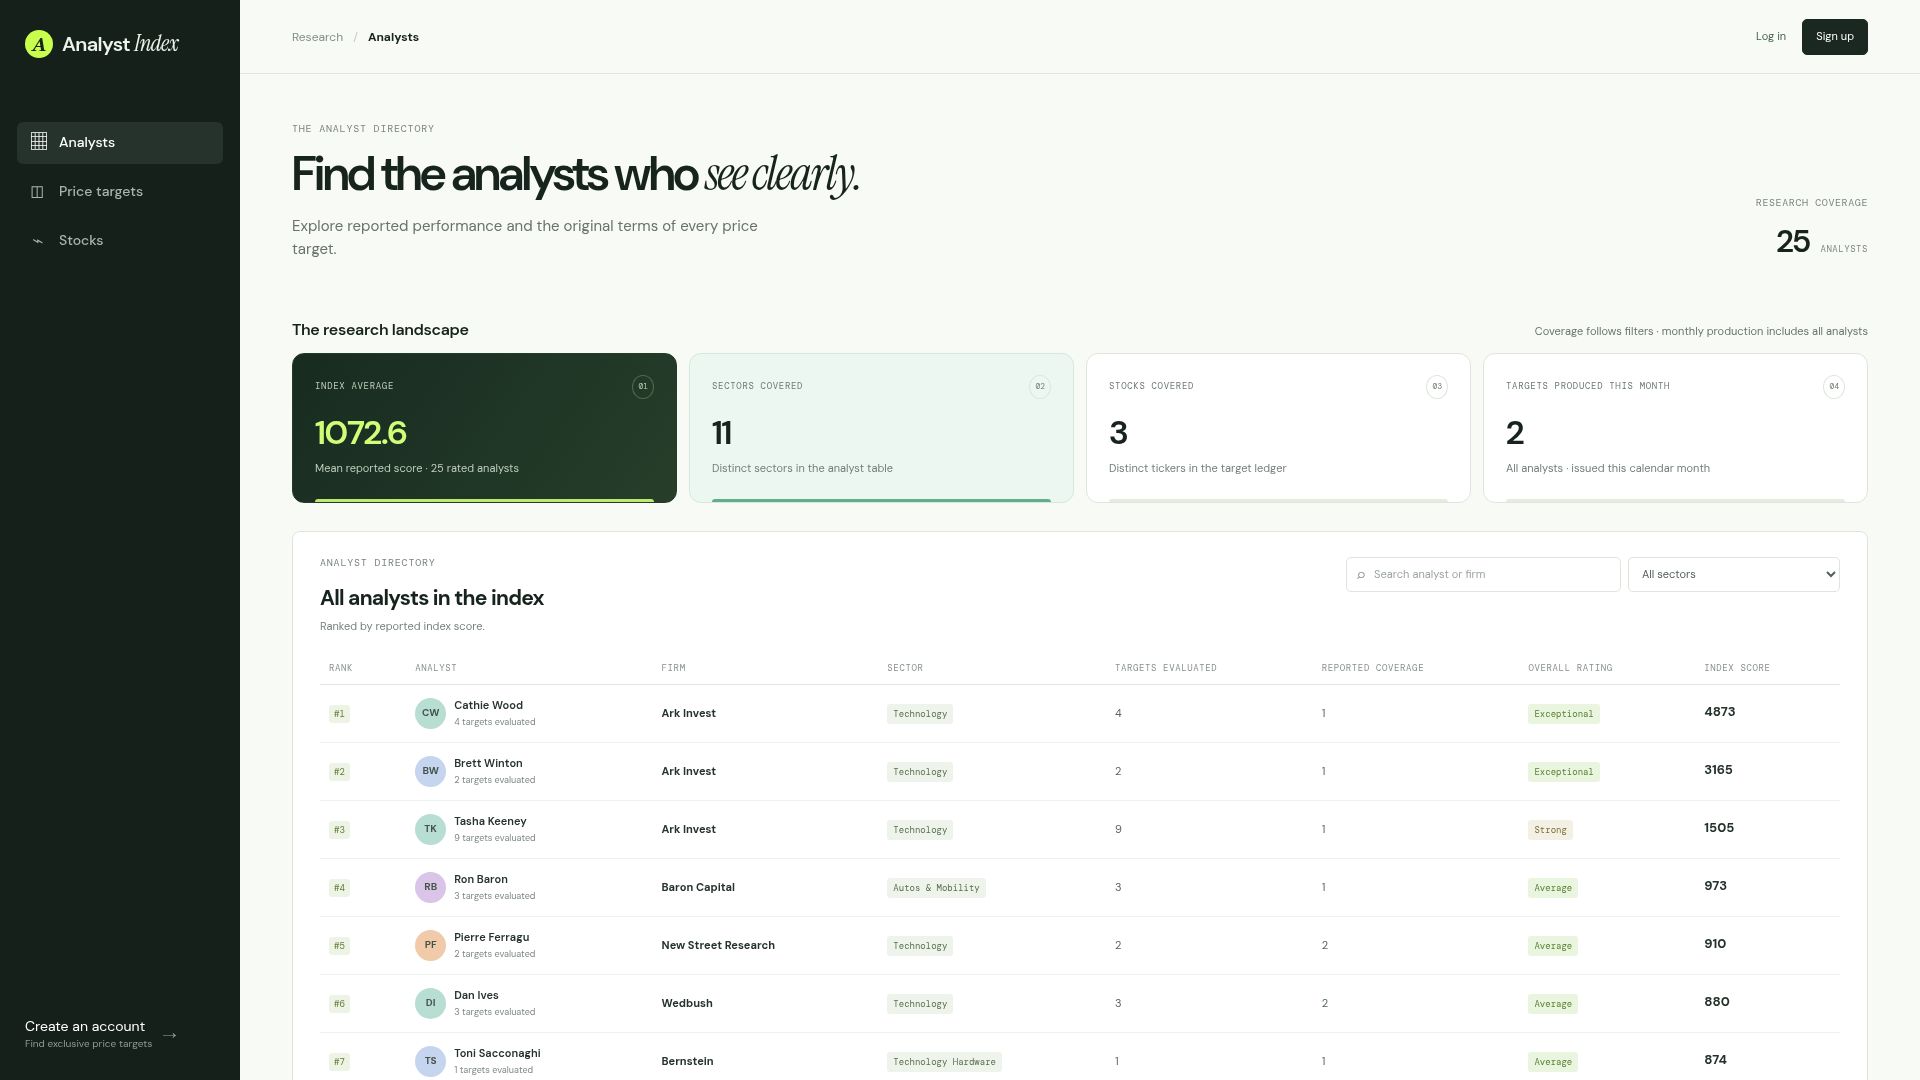
Task: Sort by Targets Evaluated column header
Action: [1165, 668]
